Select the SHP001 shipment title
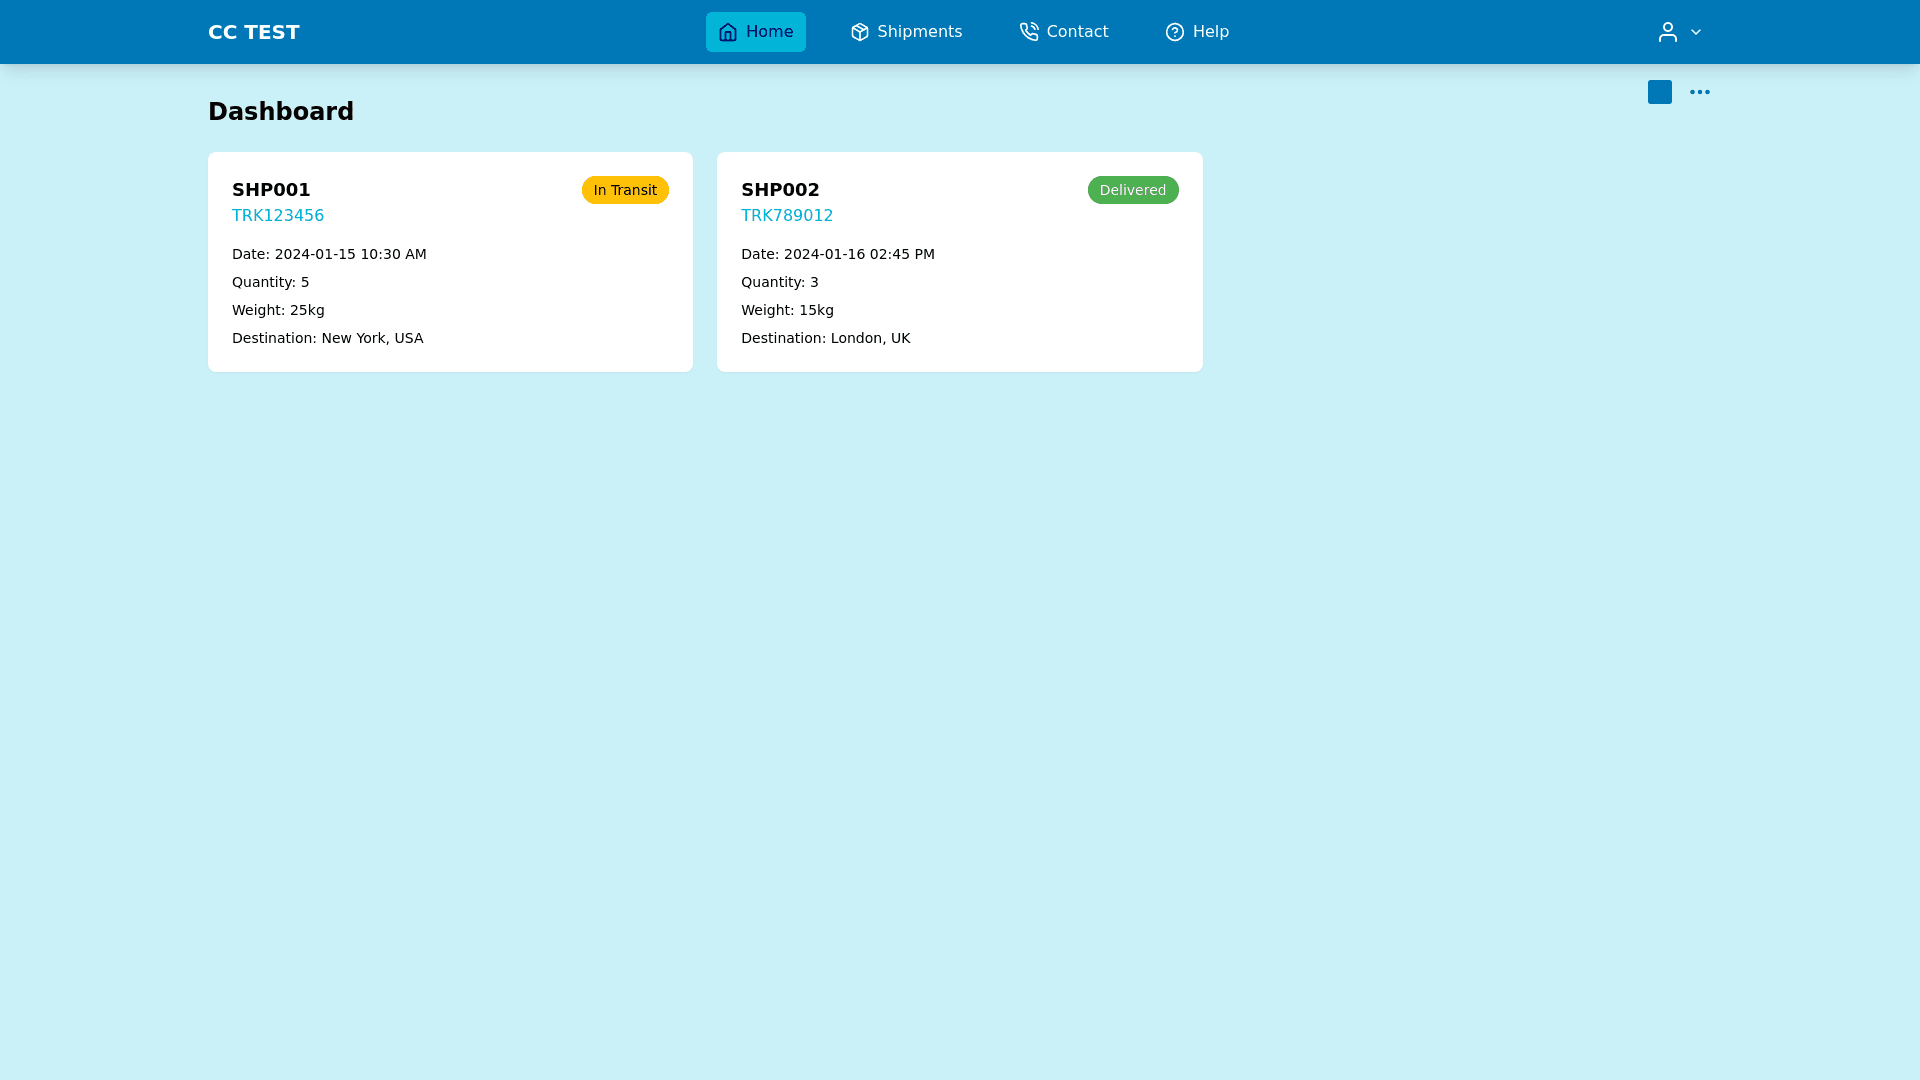The image size is (1920, 1080). [x=271, y=190]
